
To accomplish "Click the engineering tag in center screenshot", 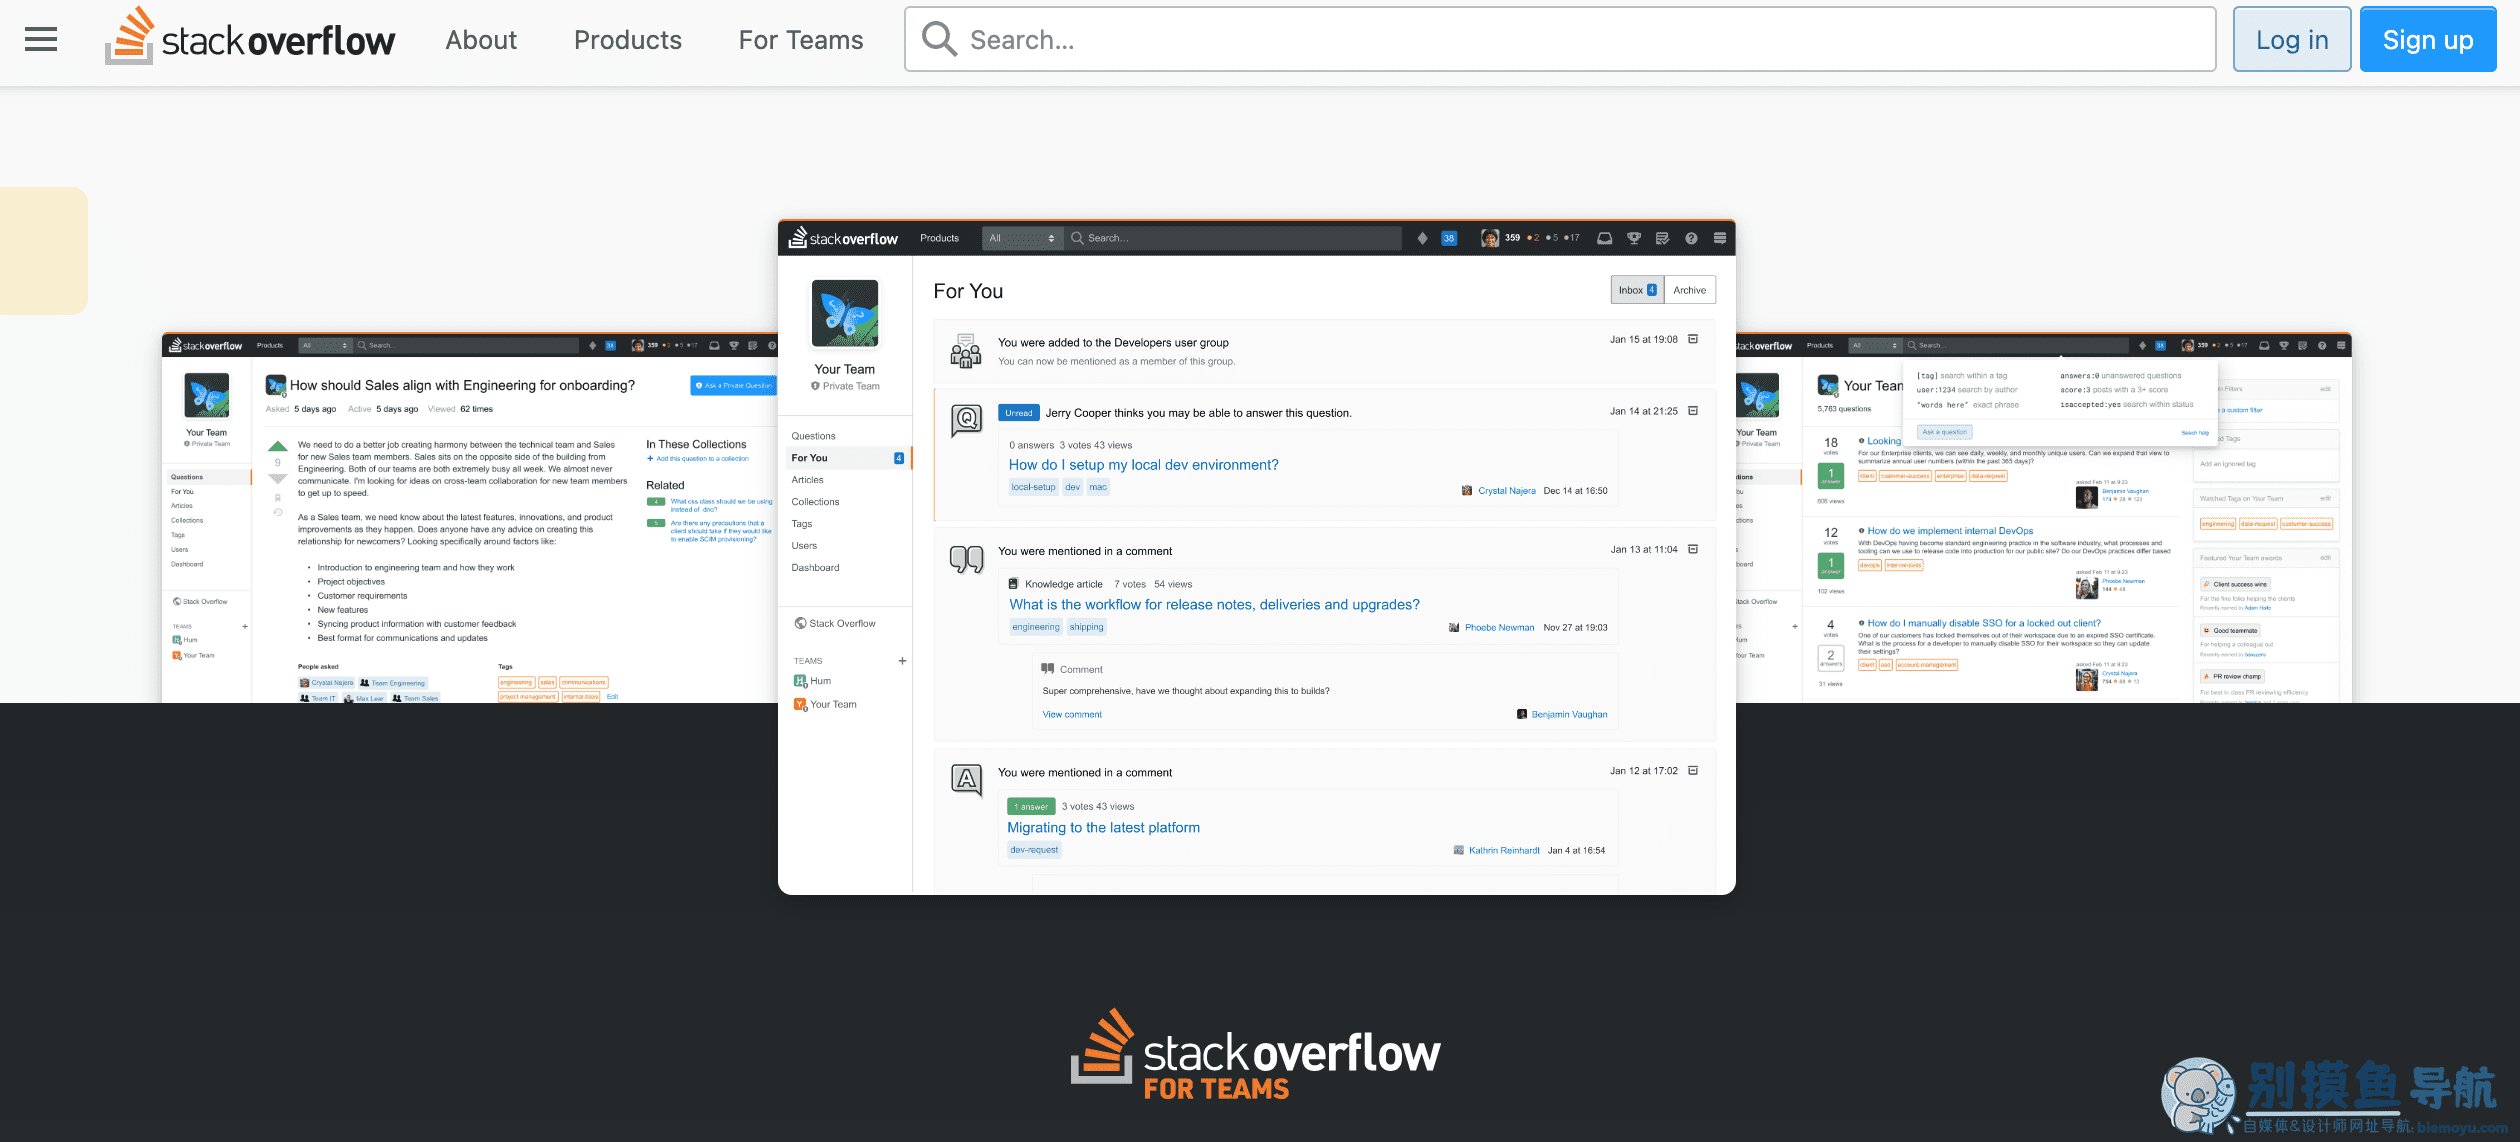I will tap(1036, 627).
